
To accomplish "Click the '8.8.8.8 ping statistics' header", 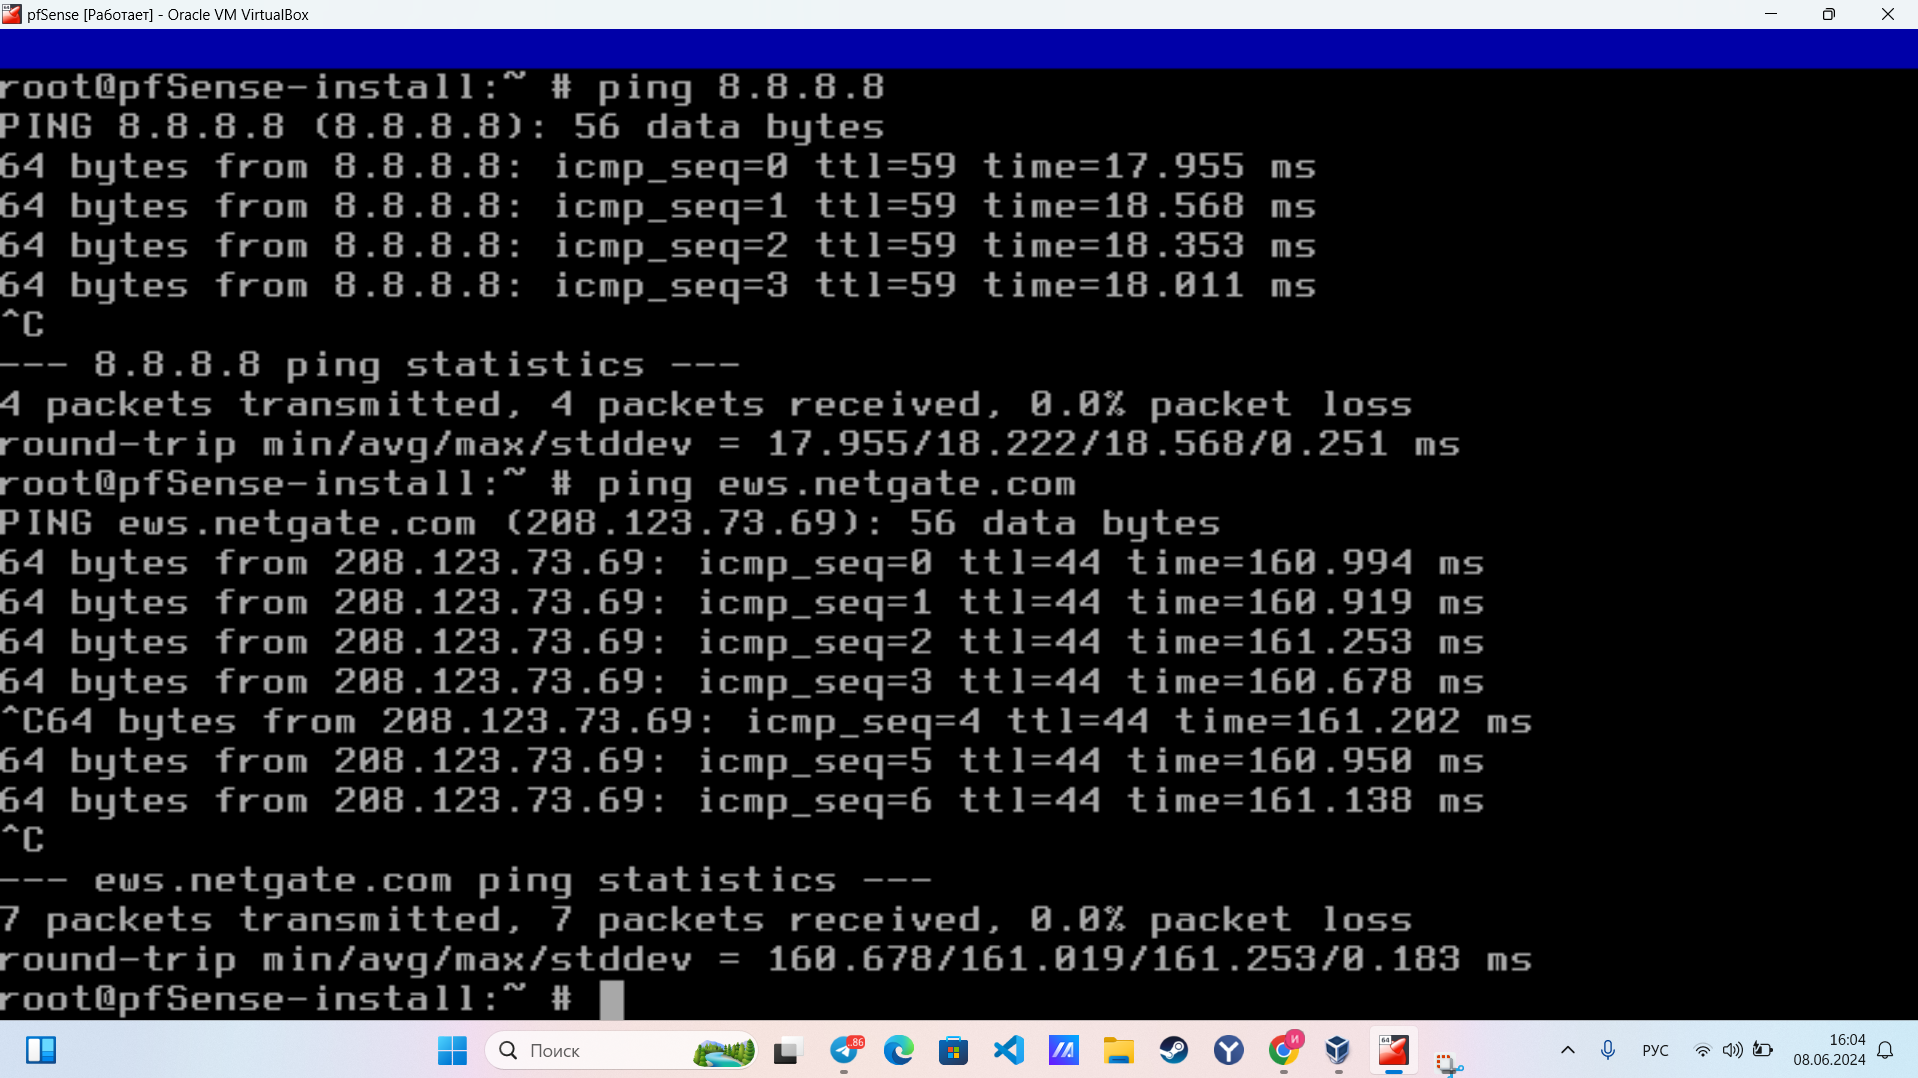I will pos(370,366).
